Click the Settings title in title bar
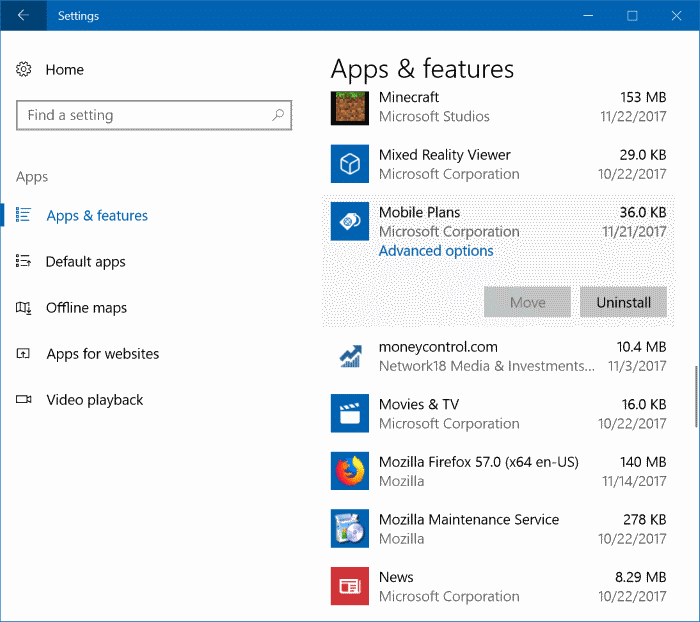The image size is (700, 622). [78, 16]
